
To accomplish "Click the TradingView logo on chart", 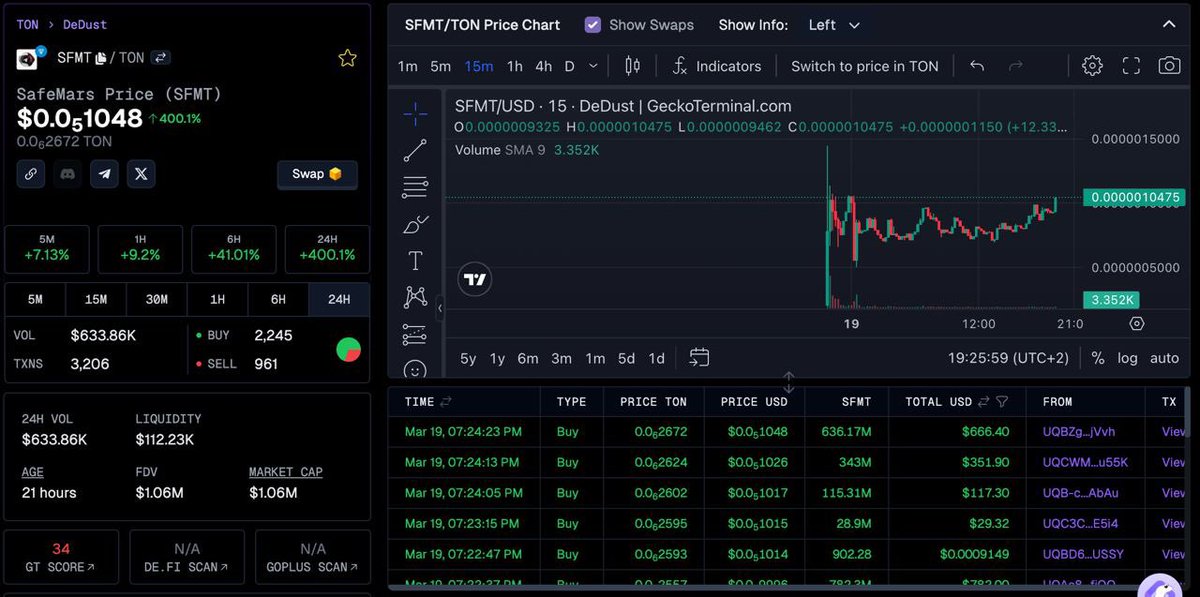I will [475, 280].
